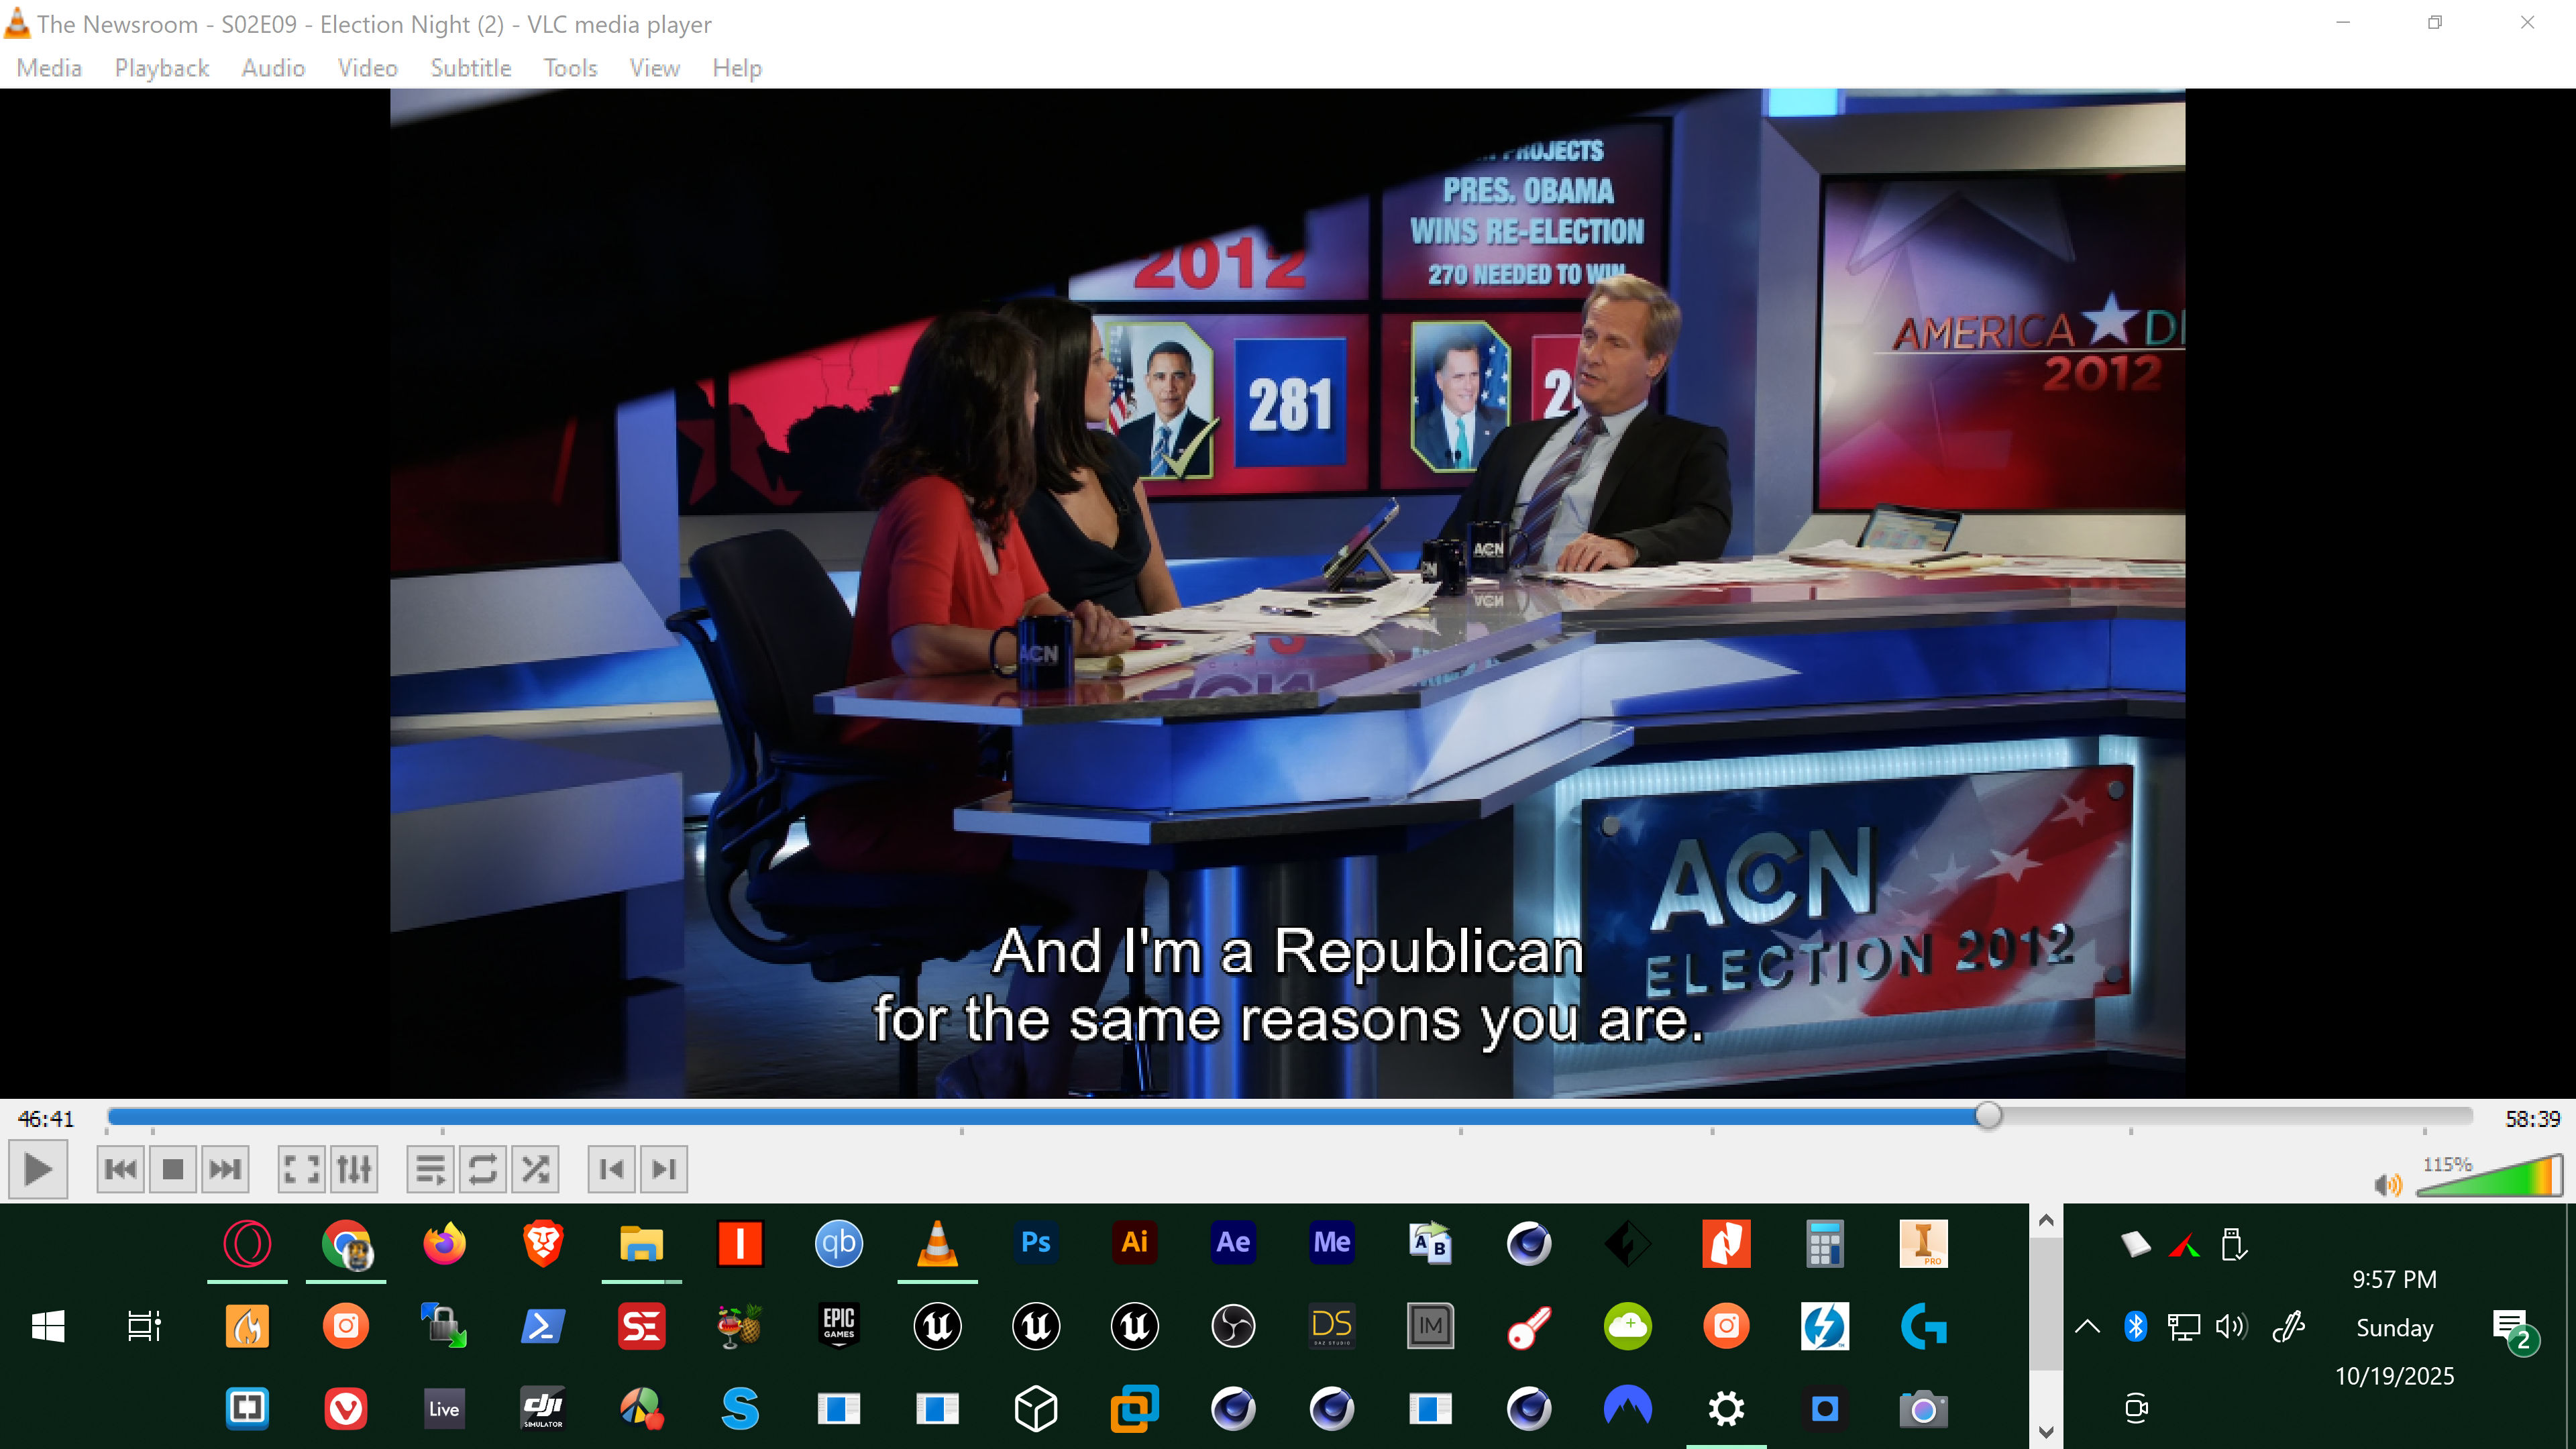Open the Playback menu
The width and height of the screenshot is (2576, 1449).
[161, 68]
